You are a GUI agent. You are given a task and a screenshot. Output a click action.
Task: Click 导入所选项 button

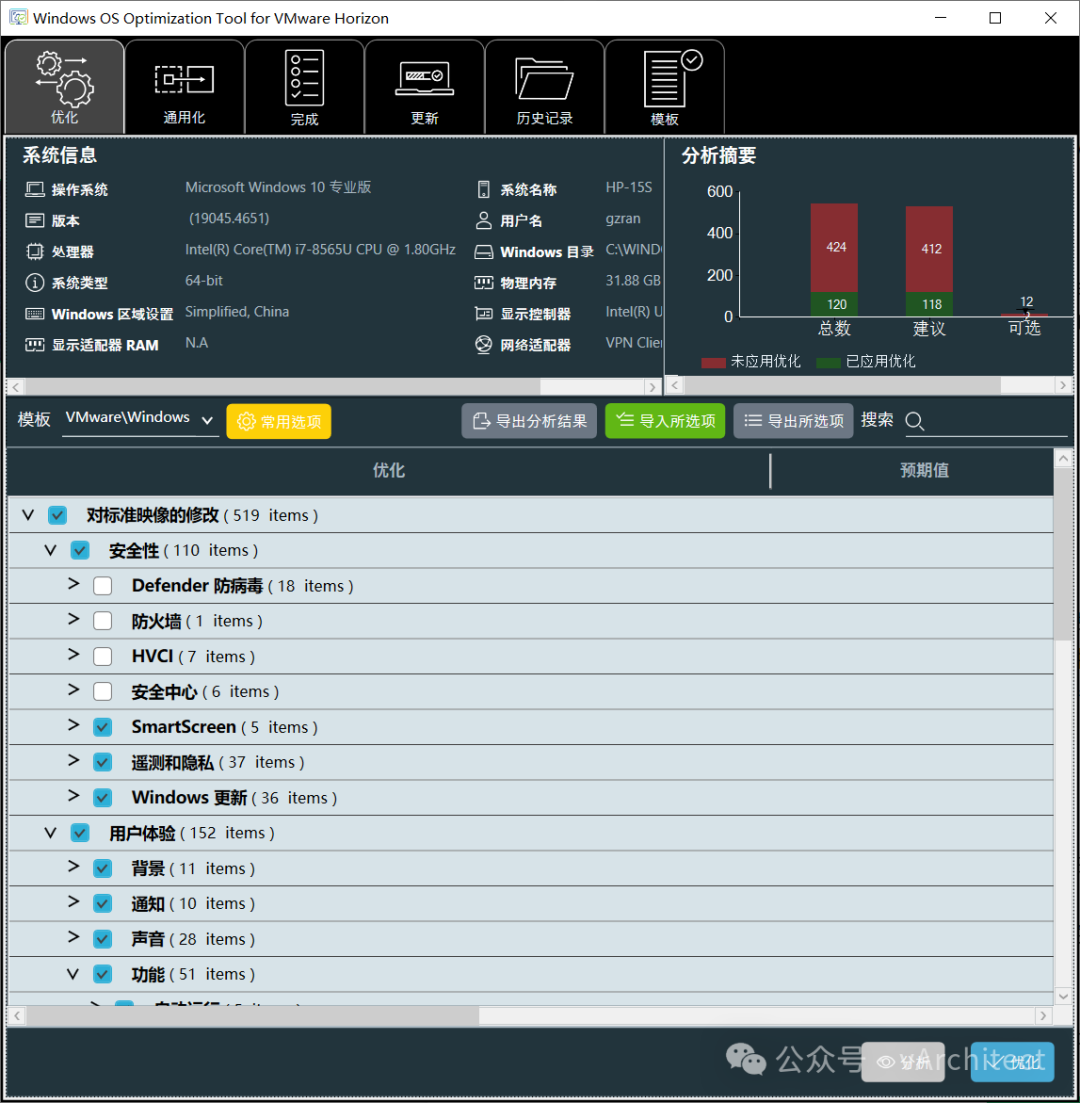pyautogui.click(x=665, y=421)
